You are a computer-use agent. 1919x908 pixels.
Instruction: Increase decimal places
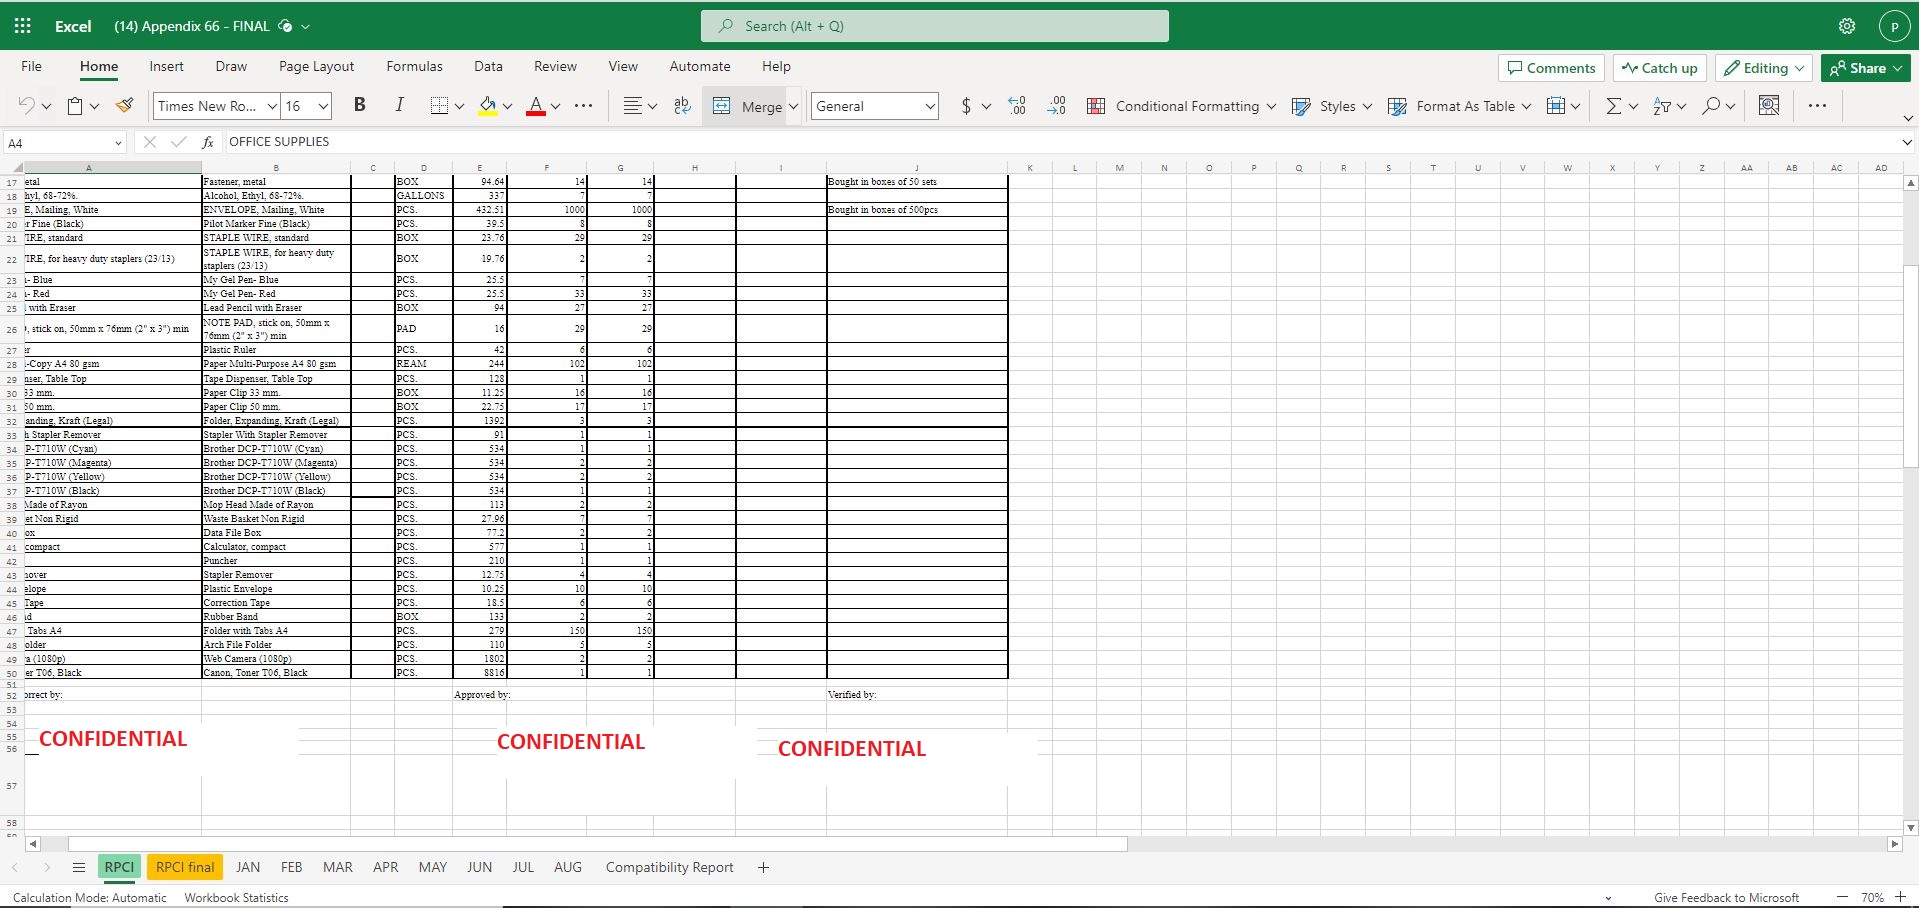1057,106
